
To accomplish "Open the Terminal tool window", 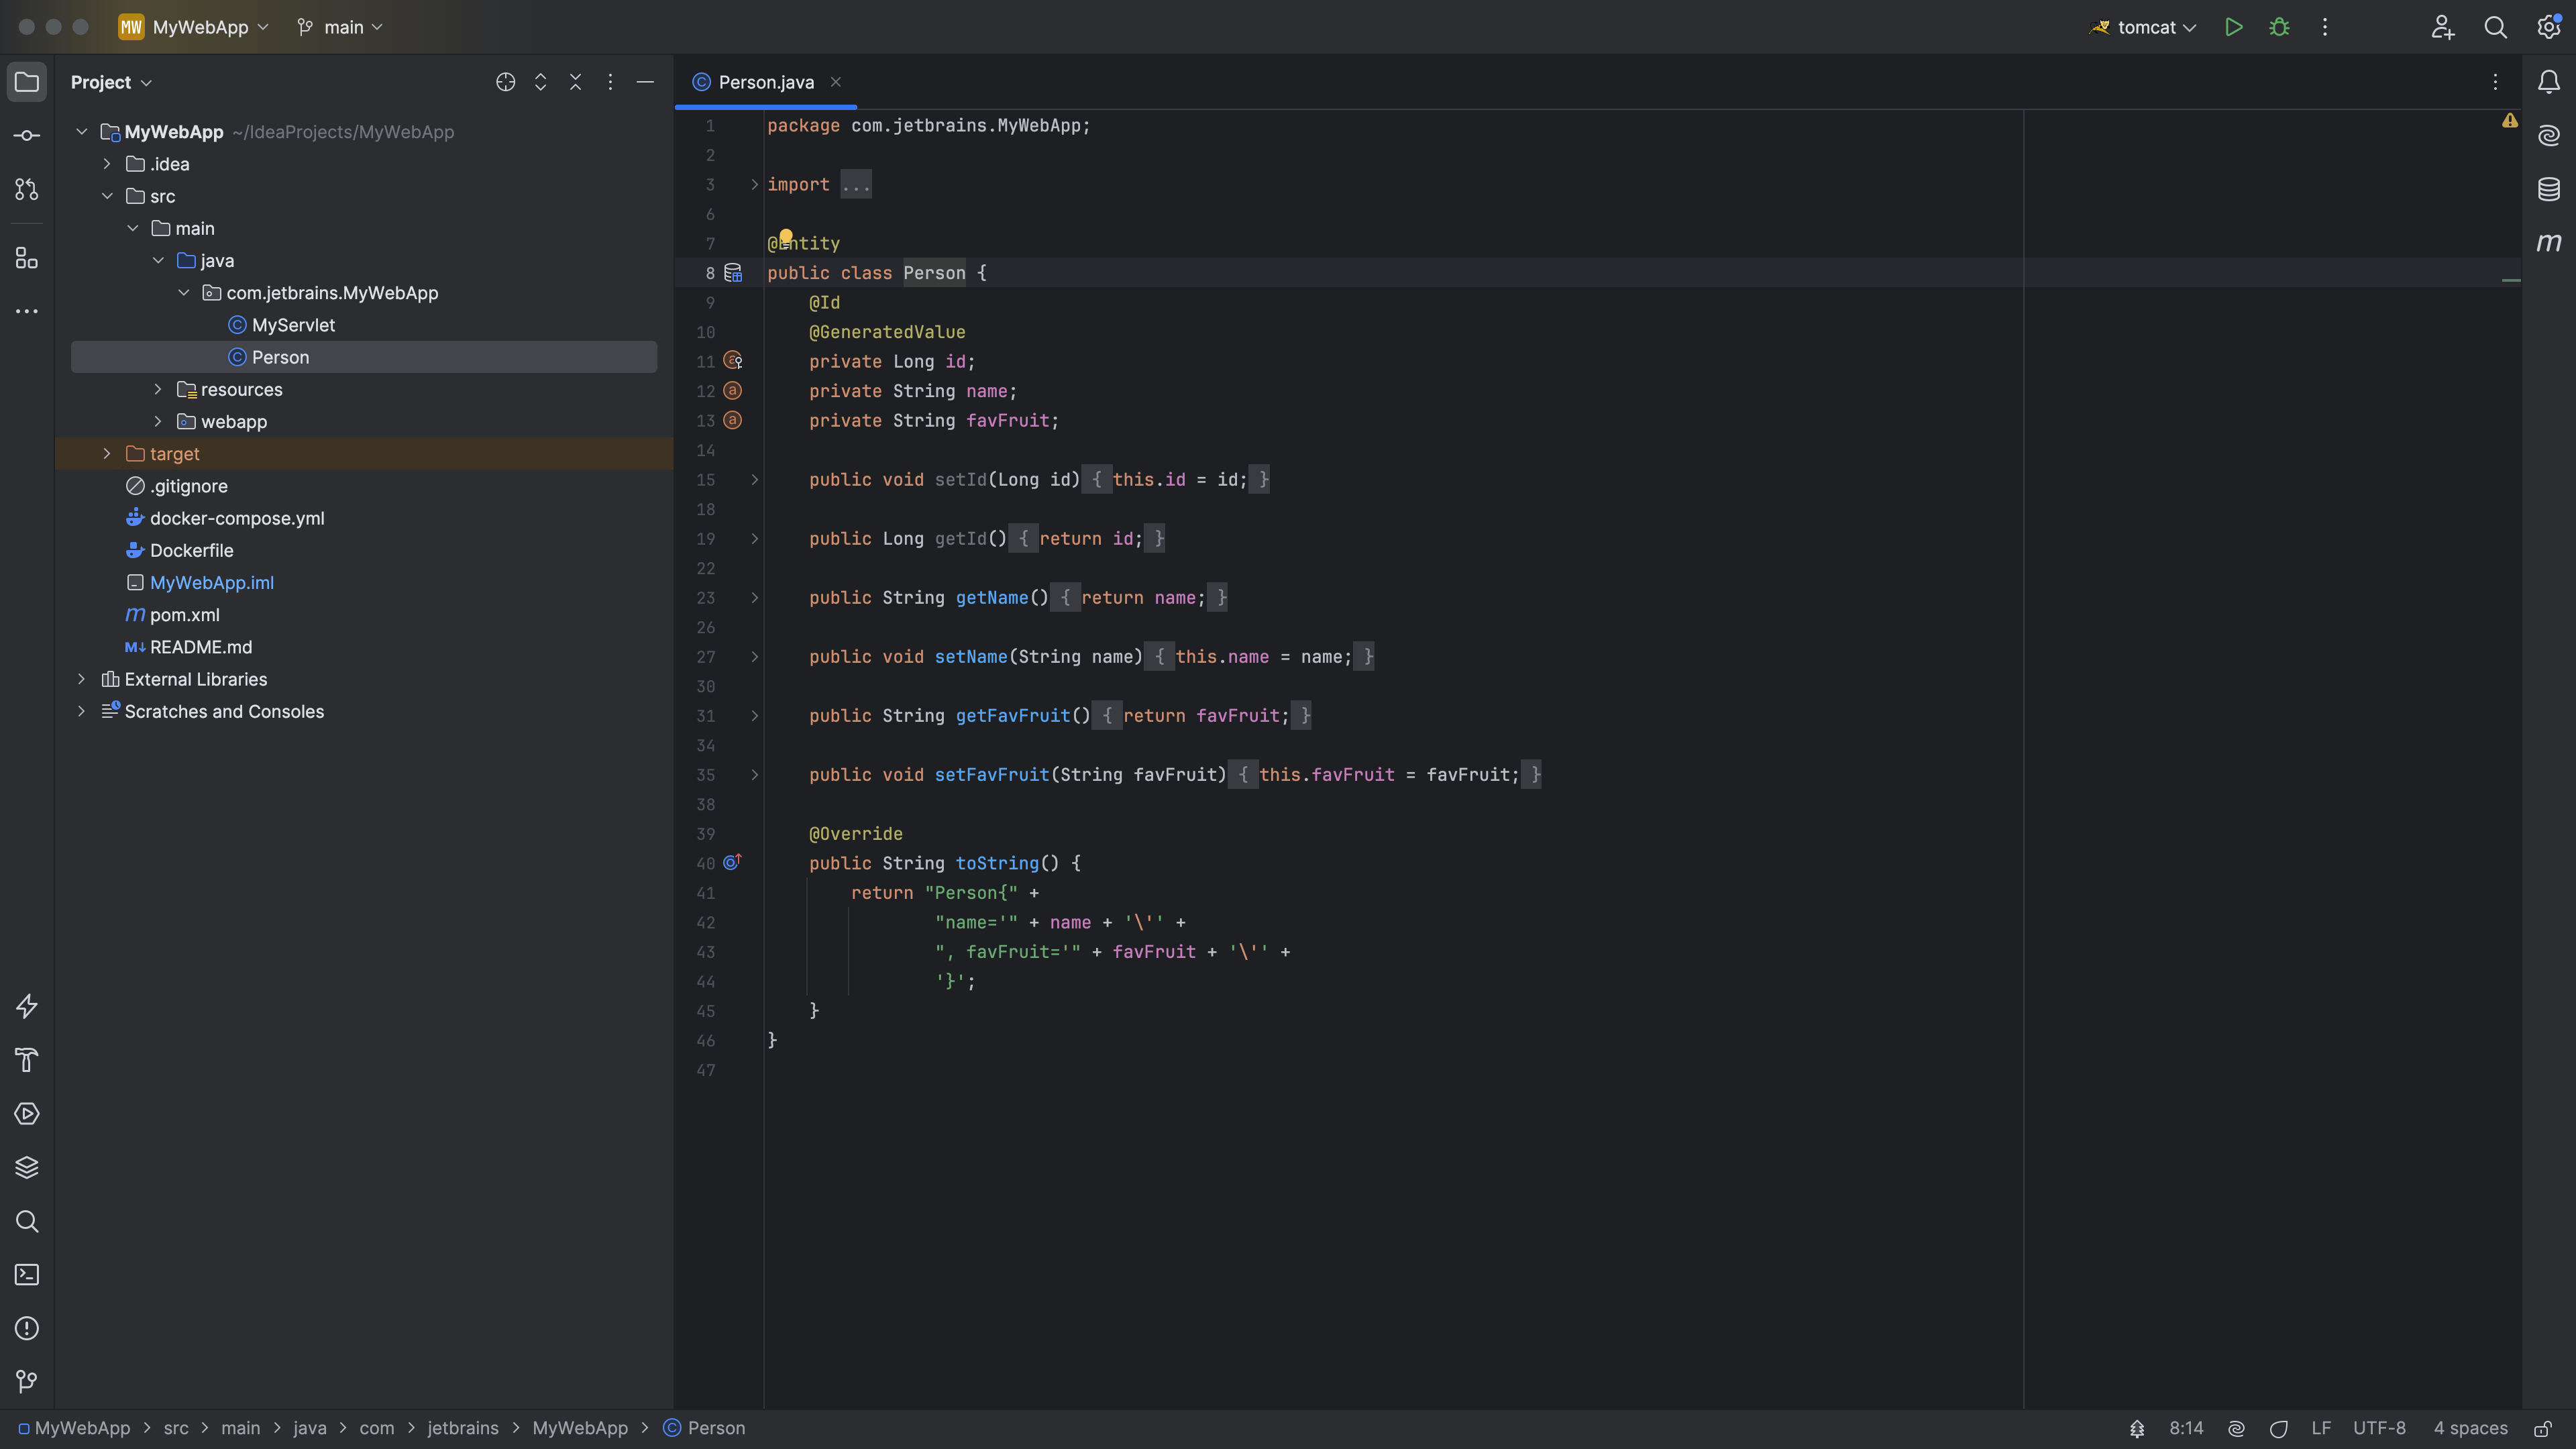I will (x=27, y=1275).
